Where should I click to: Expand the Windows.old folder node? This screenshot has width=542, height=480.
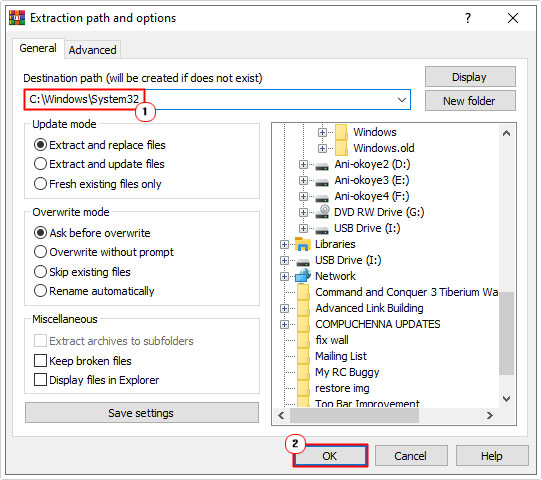pyautogui.click(x=322, y=149)
